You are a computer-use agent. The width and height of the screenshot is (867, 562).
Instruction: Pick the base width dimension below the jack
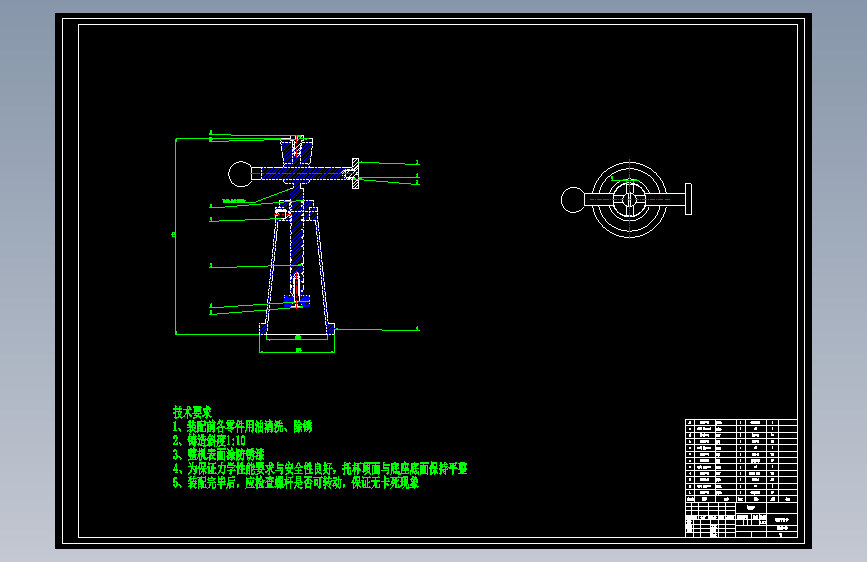click(x=297, y=350)
